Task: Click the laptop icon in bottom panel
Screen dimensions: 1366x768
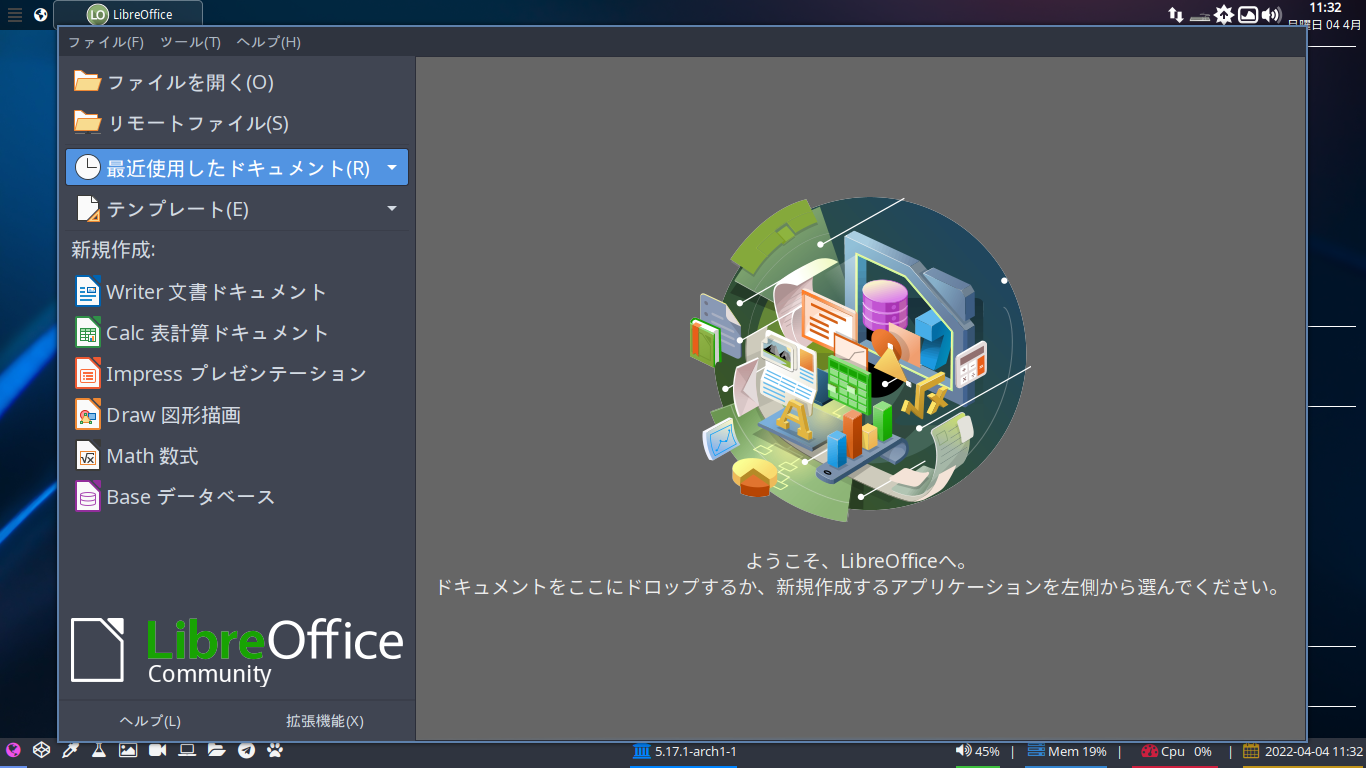Action: pyautogui.click(x=186, y=750)
